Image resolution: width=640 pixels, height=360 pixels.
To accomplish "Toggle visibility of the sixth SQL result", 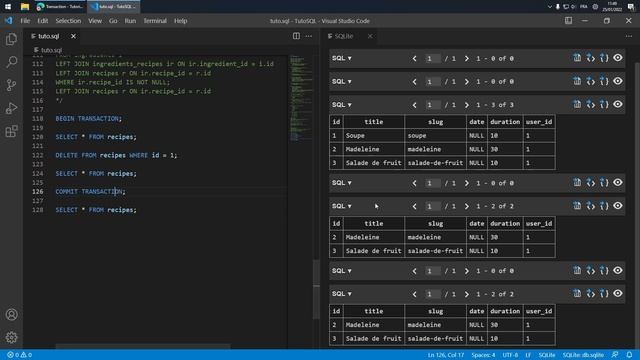I will (x=618, y=270).
